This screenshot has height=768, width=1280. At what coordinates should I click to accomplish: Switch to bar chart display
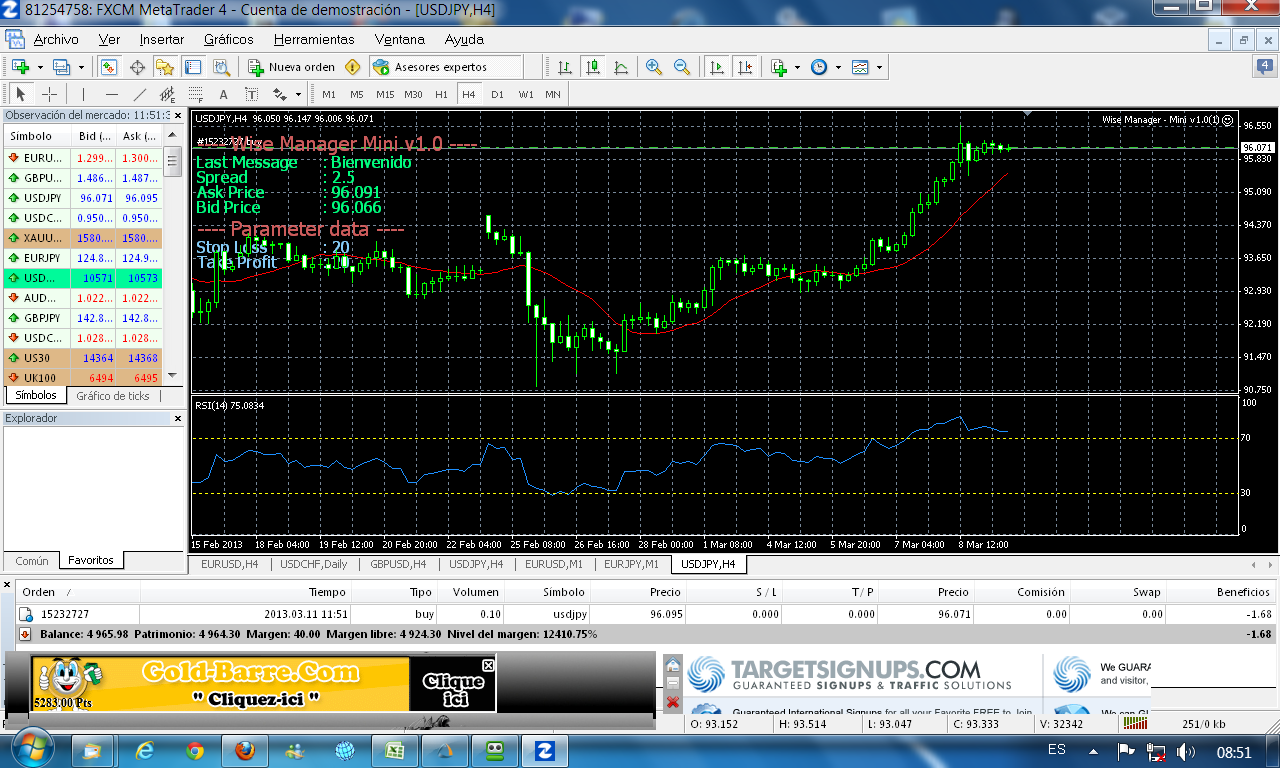pyautogui.click(x=565, y=67)
